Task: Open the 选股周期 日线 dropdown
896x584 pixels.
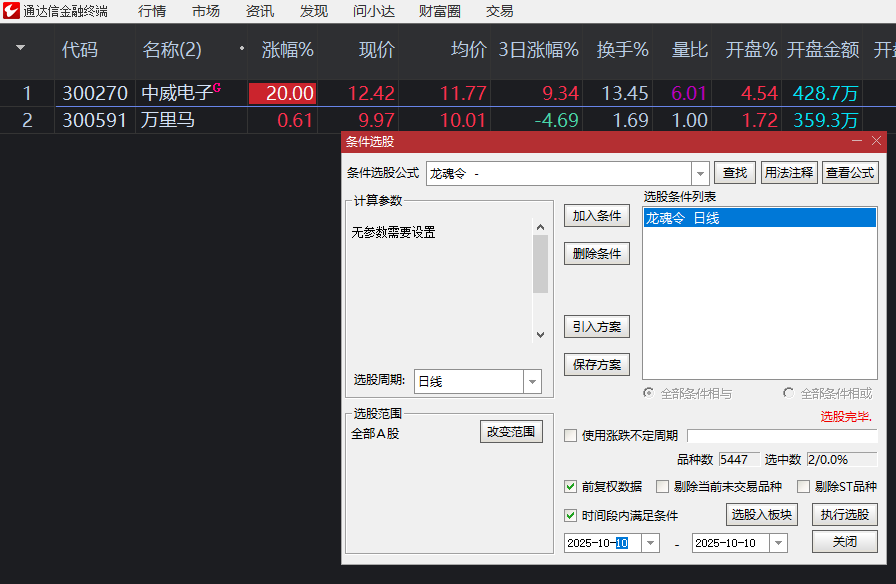Action: [532, 381]
